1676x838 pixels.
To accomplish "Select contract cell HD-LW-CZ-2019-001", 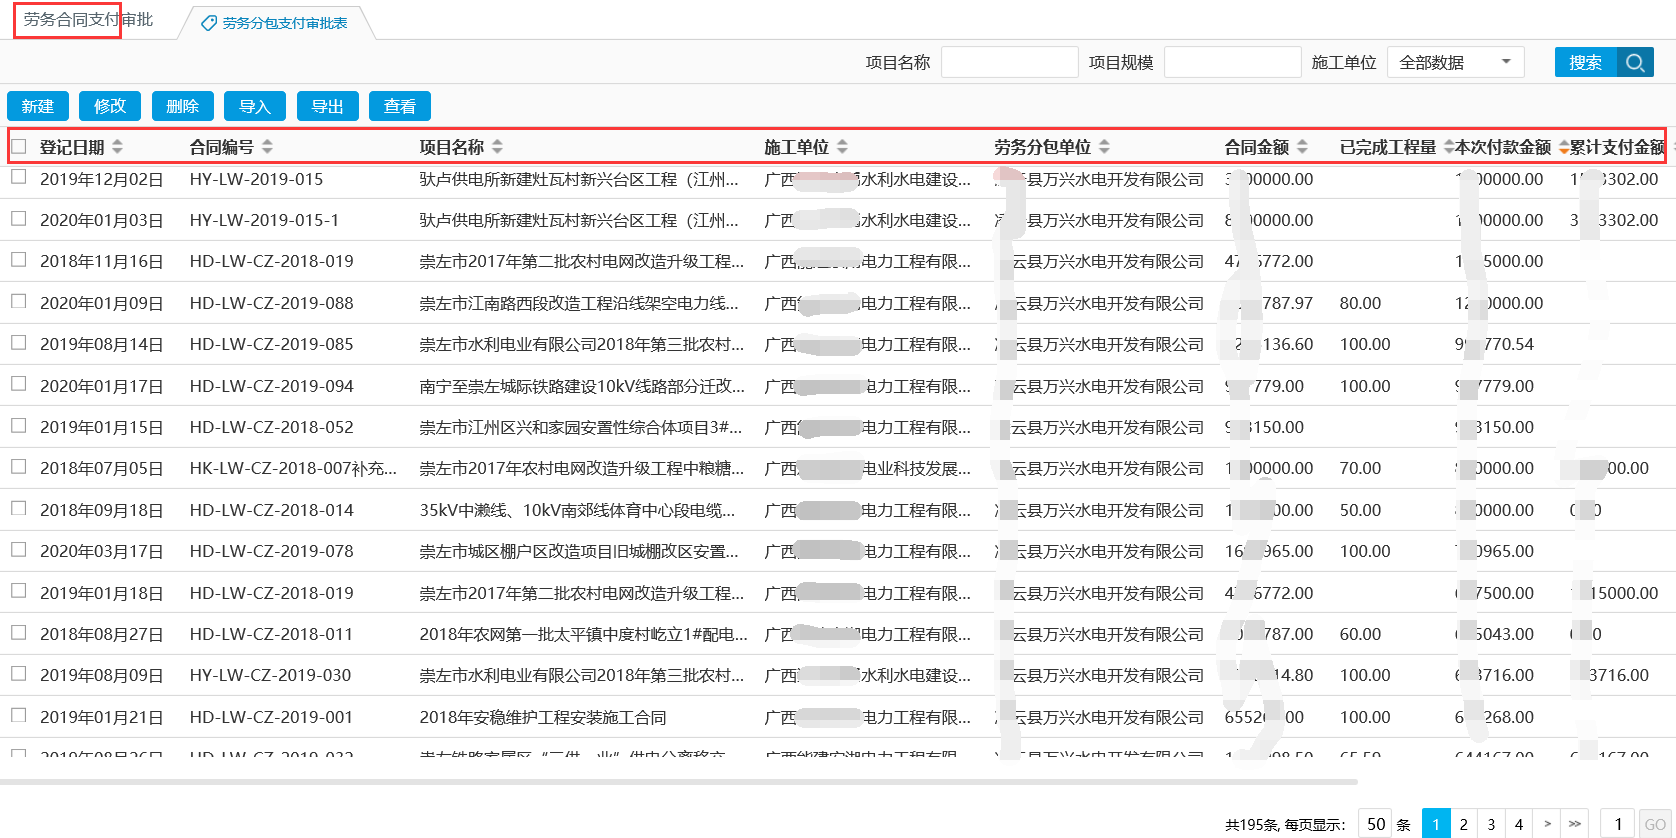I will [x=271, y=717].
